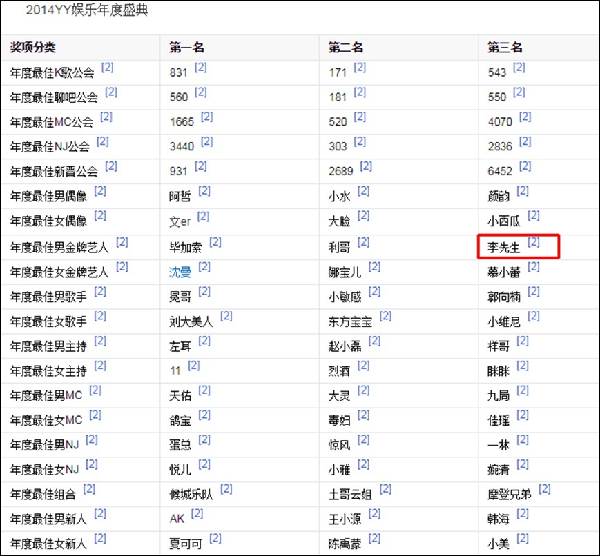Select the 第三名 column header
Screen dimensions: 600x556
click(505, 47)
